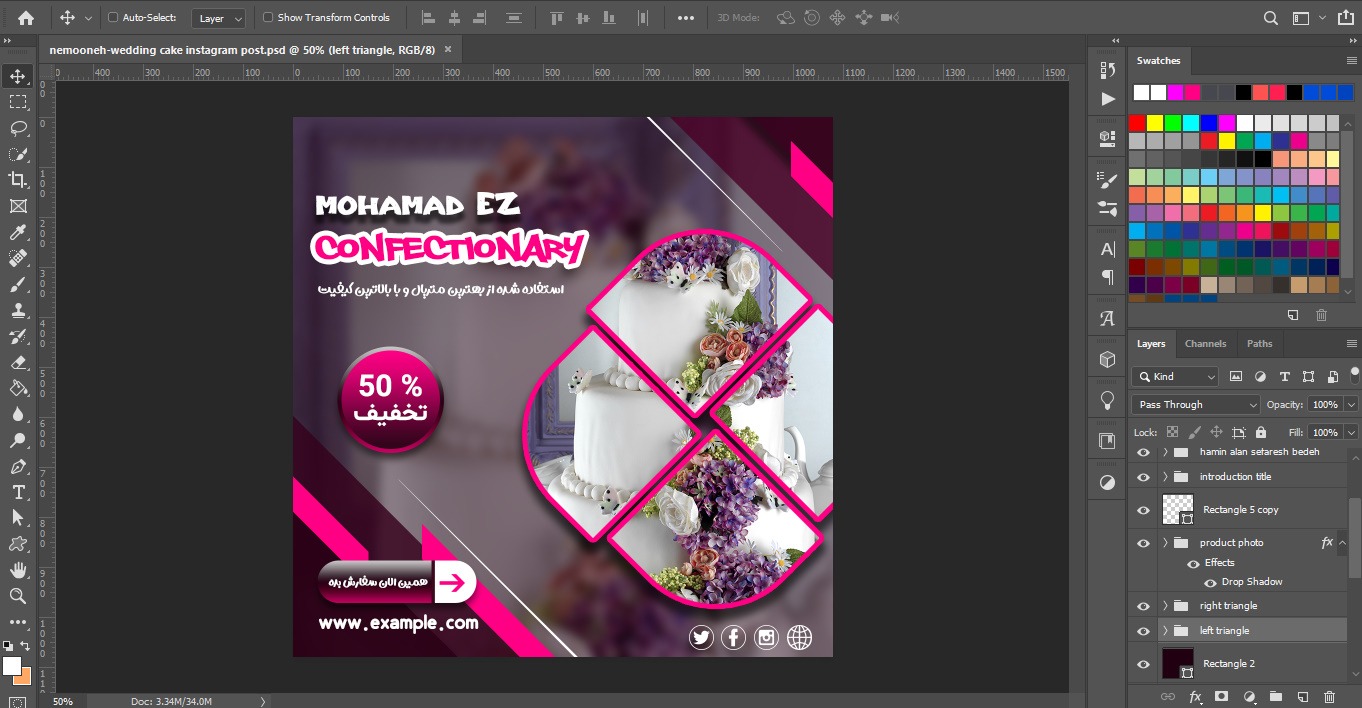Viewport: 1362px width, 708px height.
Task: Pick the Lasso tool
Action: pos(18,128)
